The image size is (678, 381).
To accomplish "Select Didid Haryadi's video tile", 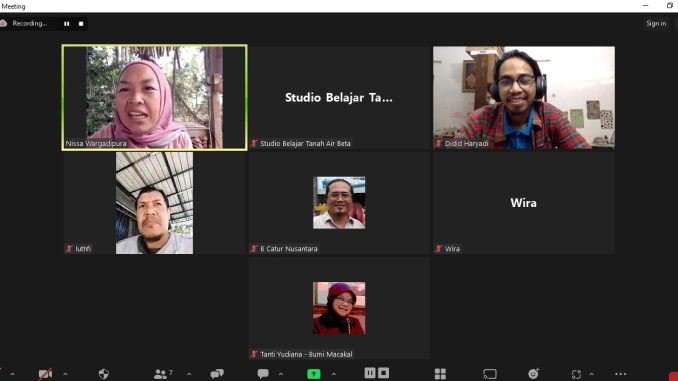I will [x=524, y=97].
